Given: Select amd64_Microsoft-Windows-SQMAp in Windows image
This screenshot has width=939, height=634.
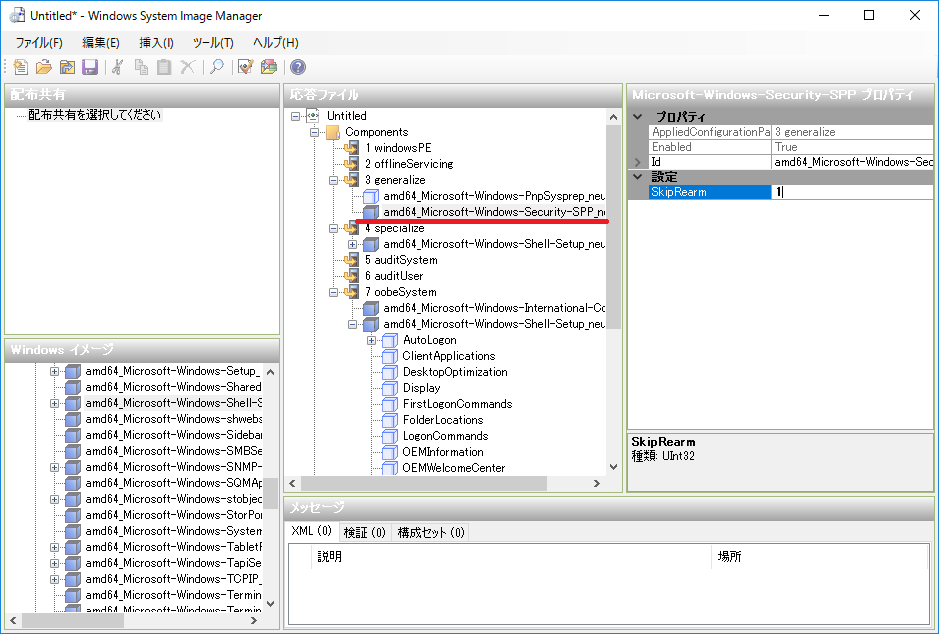Looking at the screenshot, I should click(173, 483).
